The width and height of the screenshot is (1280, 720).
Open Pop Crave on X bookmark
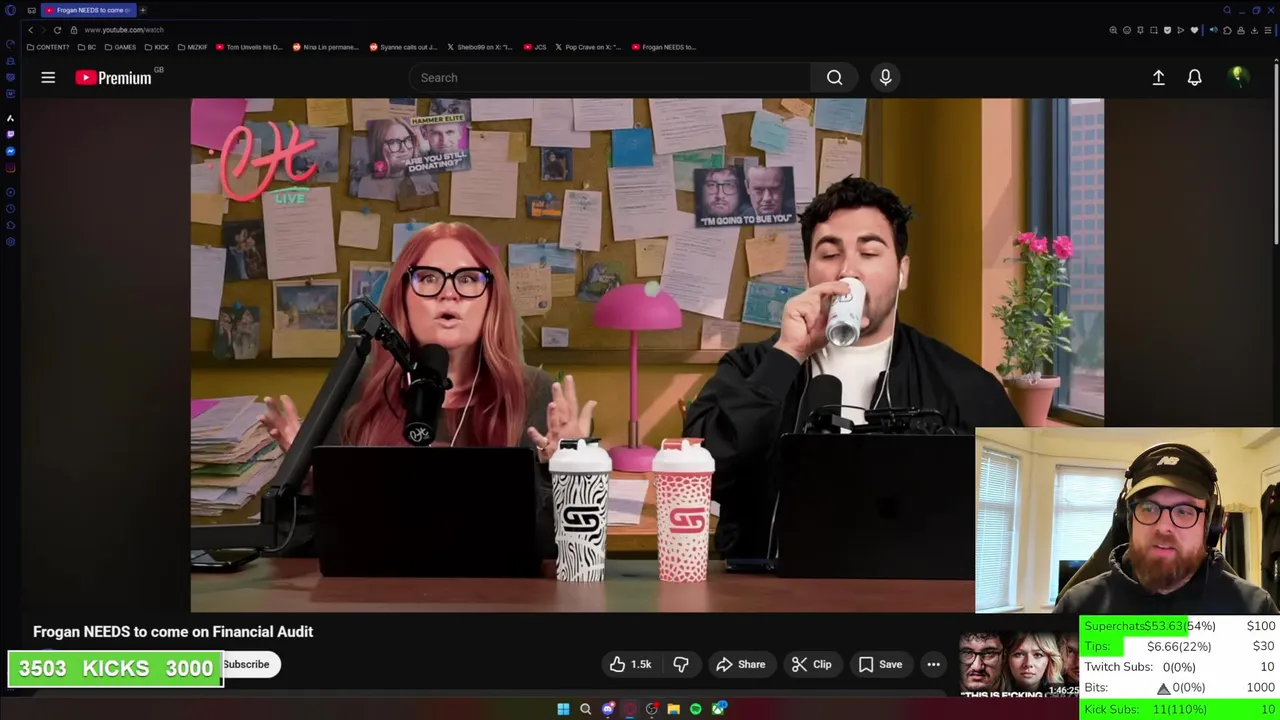pyautogui.click(x=589, y=47)
